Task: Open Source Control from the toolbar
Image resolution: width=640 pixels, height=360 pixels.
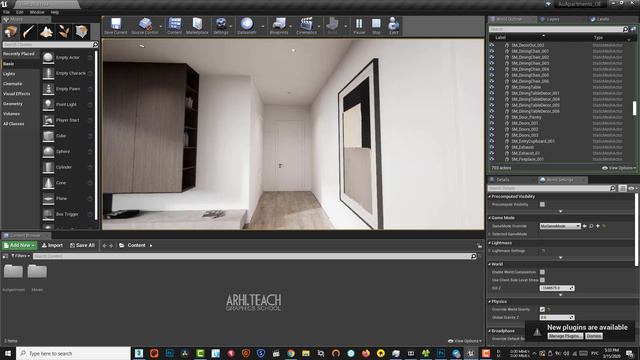Action: [x=144, y=26]
